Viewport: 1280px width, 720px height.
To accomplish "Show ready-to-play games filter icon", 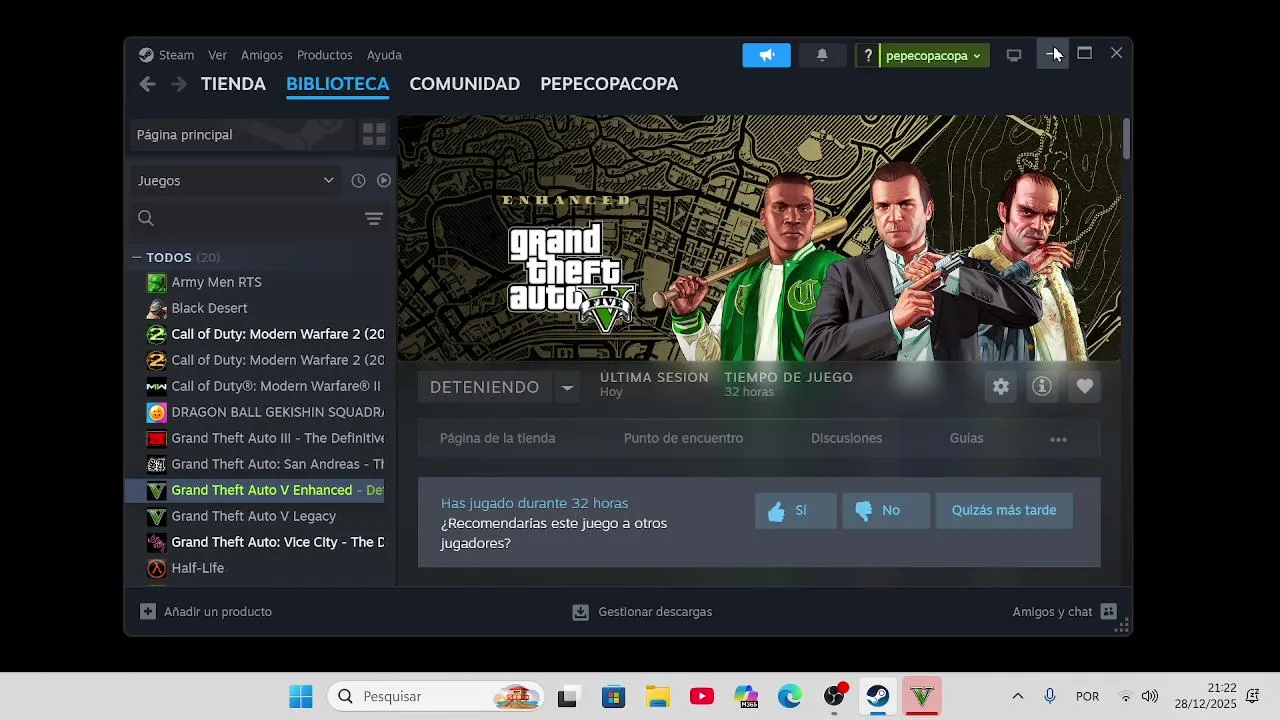I will tap(384, 181).
